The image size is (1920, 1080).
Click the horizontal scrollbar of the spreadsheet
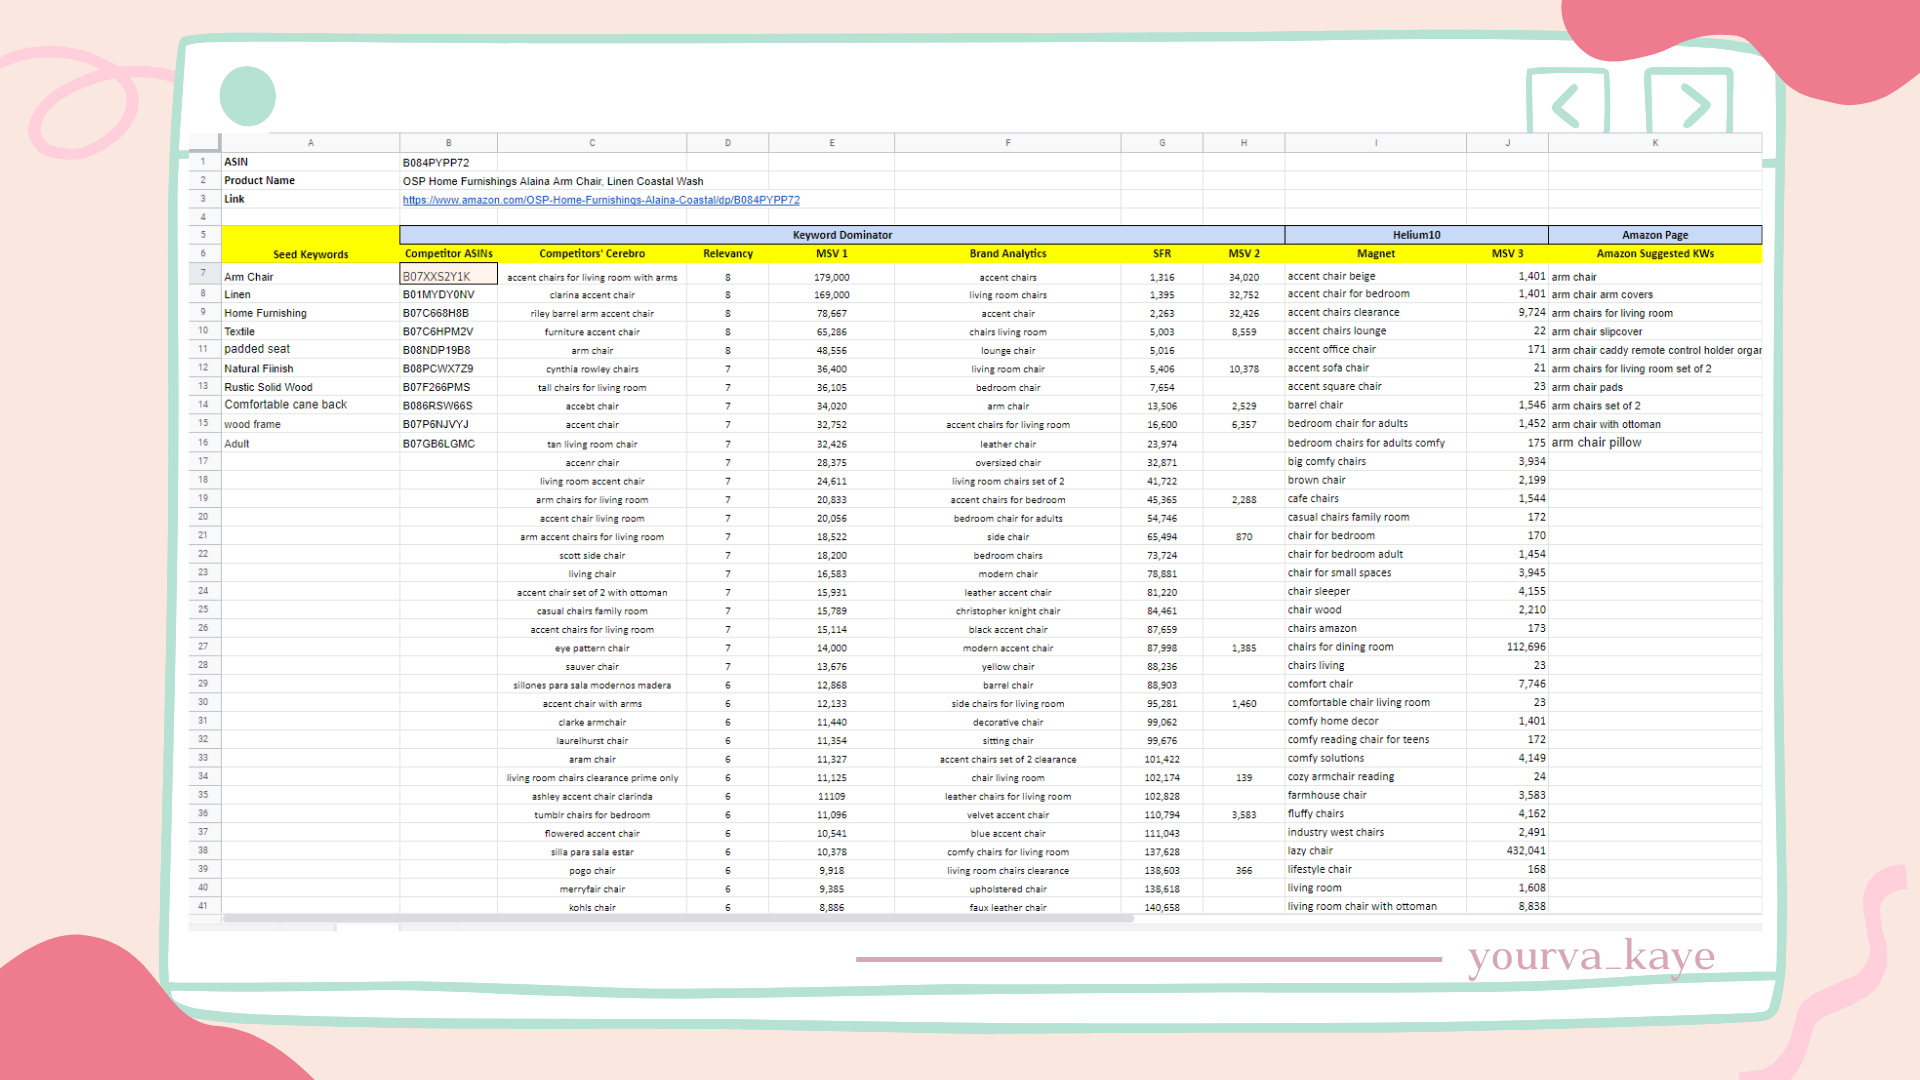pyautogui.click(x=678, y=918)
